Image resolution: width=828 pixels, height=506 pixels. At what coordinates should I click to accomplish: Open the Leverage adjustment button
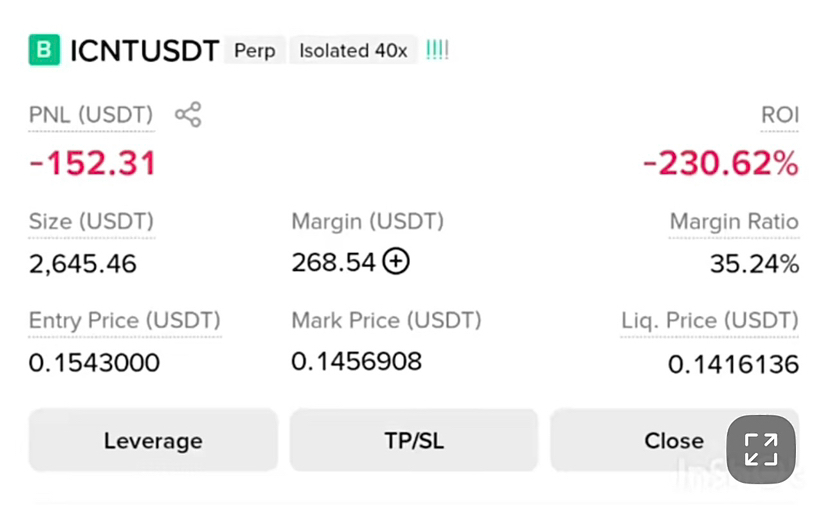[153, 440]
